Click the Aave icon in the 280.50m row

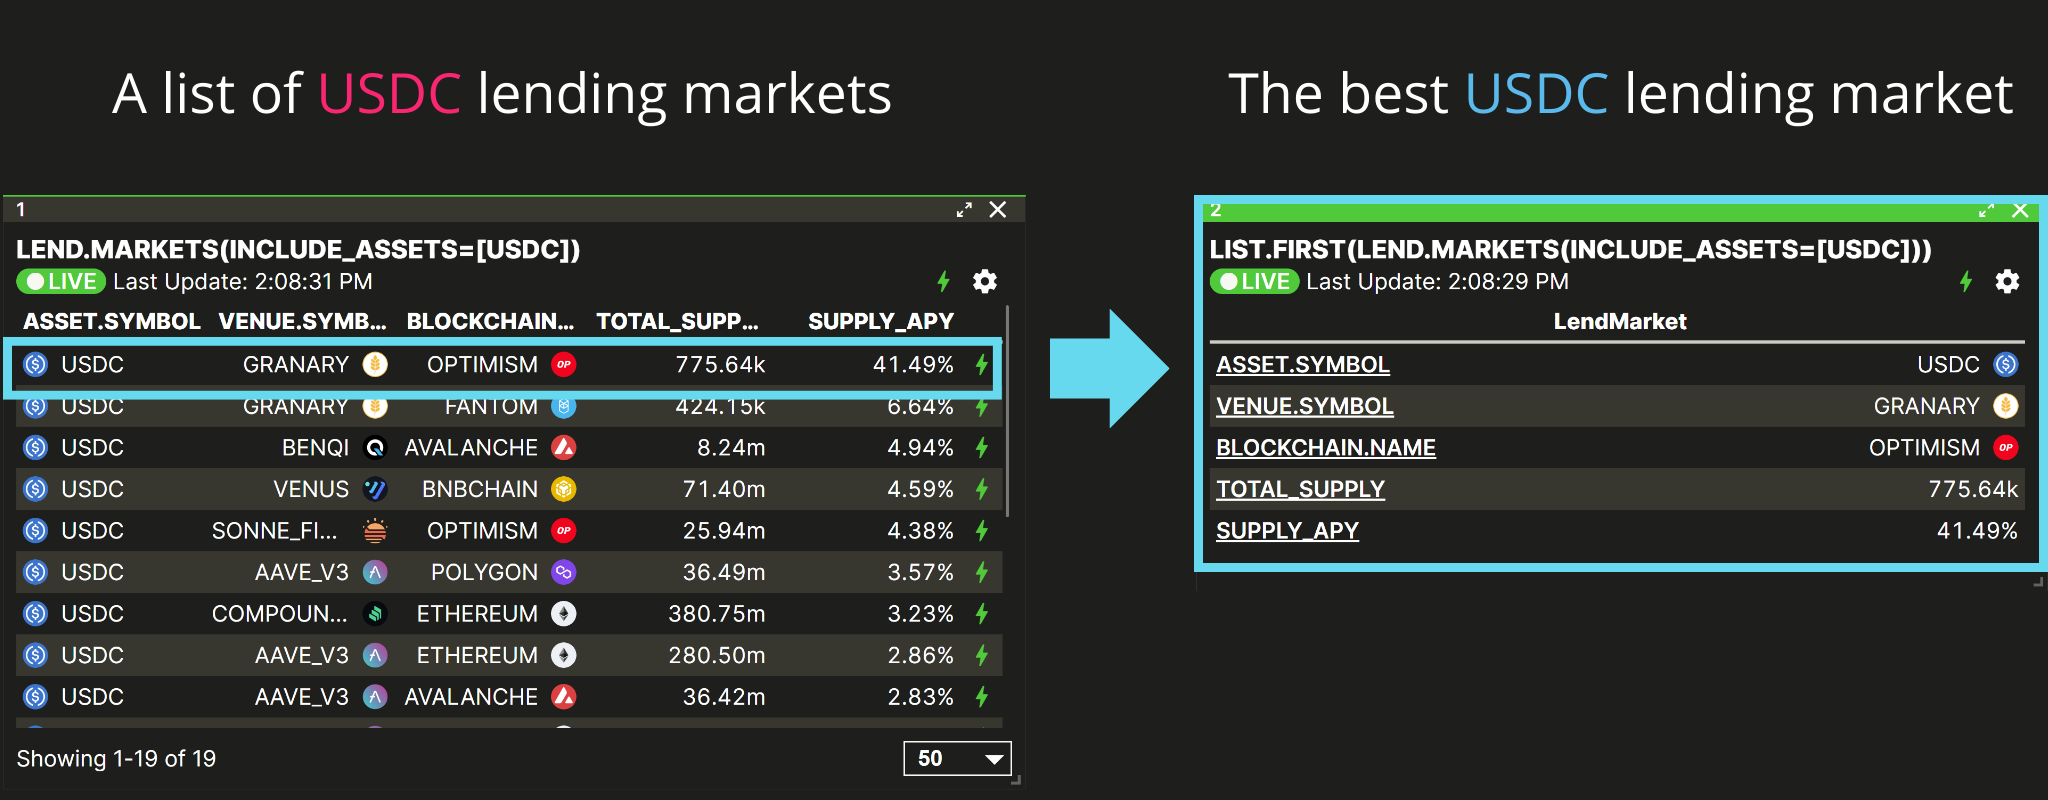click(x=375, y=655)
